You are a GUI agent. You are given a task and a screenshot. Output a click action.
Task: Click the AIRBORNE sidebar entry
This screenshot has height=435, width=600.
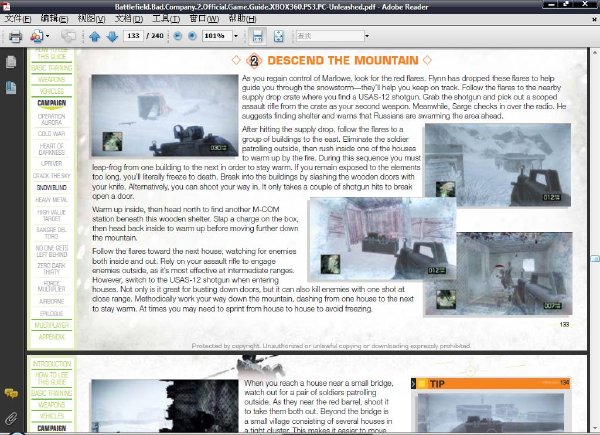point(52,301)
